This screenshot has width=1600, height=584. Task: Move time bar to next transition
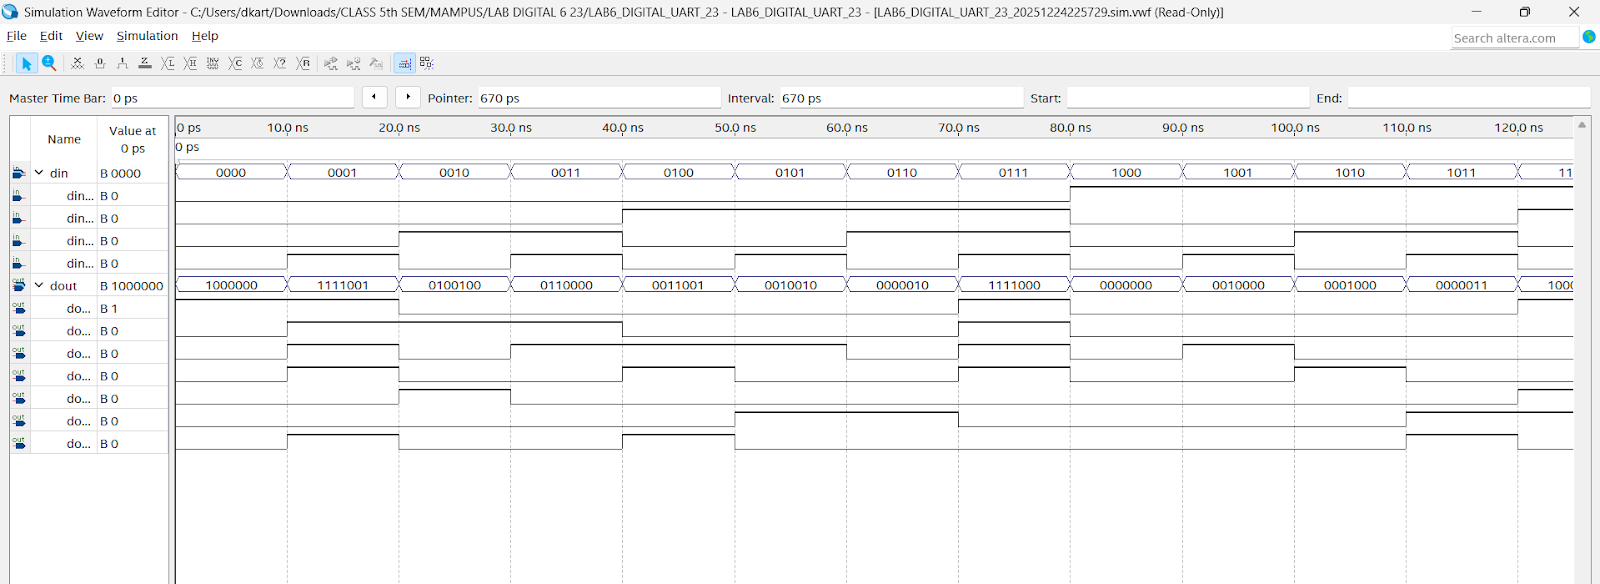[408, 97]
